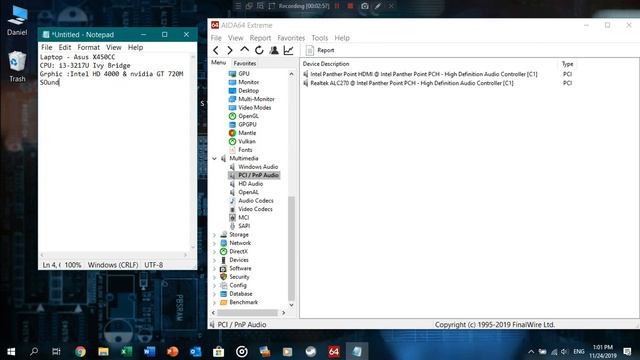This screenshot has width=640, height=360.
Task: Expand the Config tree node
Action: [214, 285]
